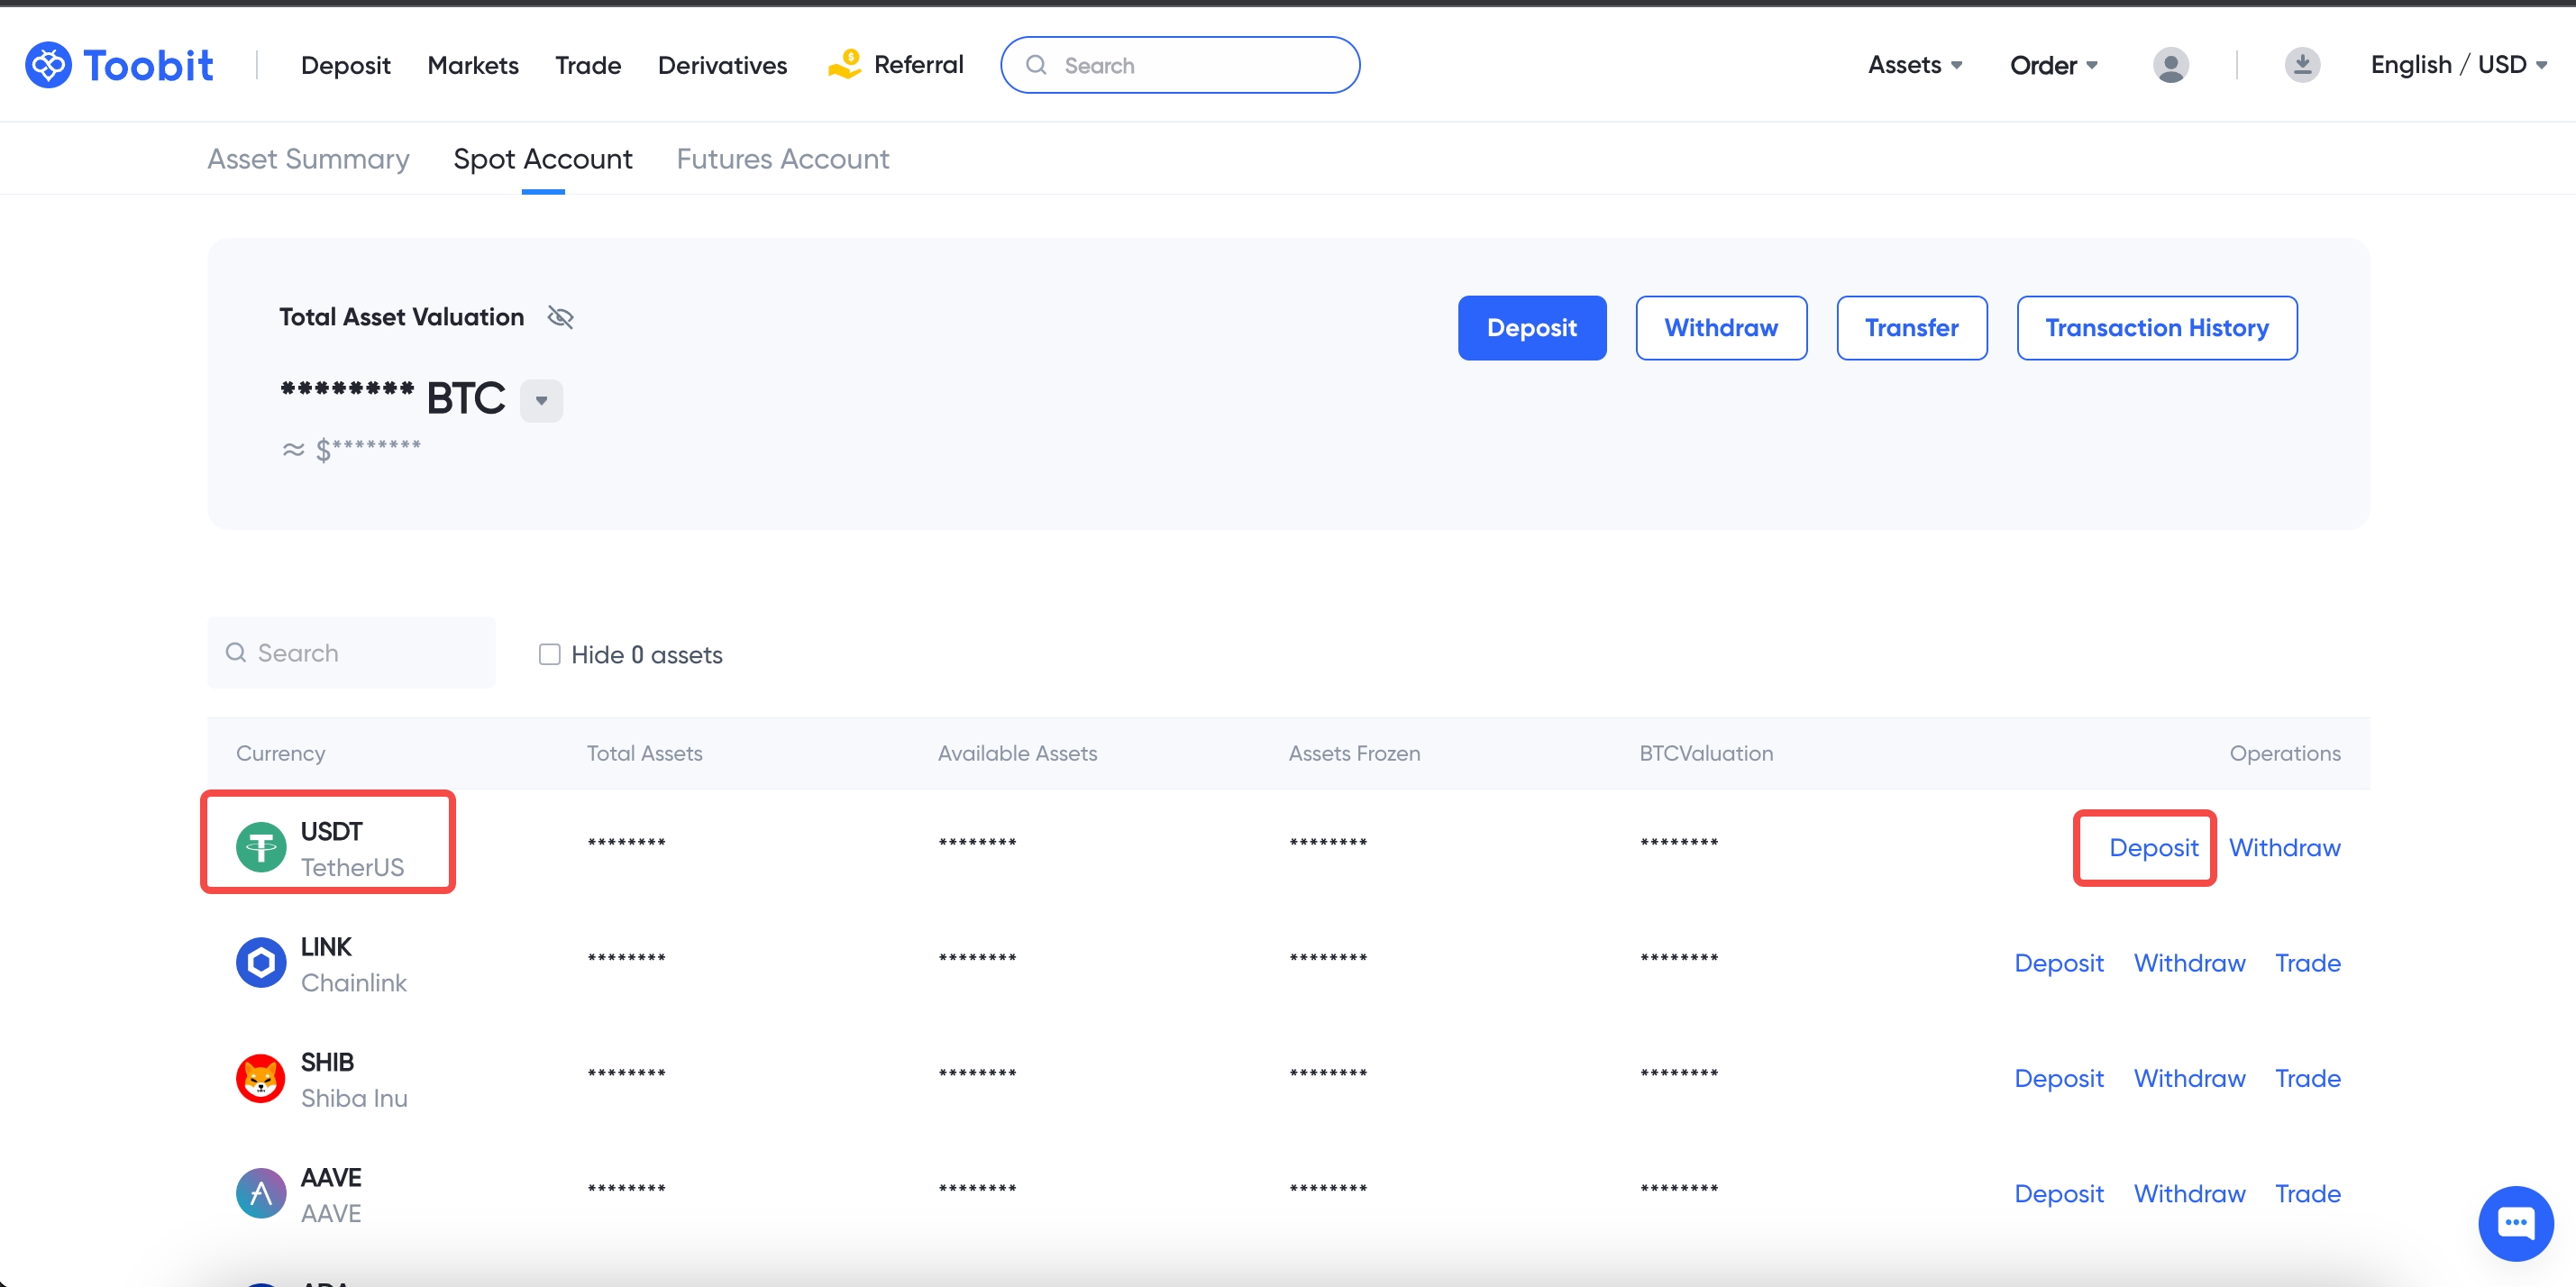Image resolution: width=2576 pixels, height=1287 pixels.
Task: Click the app download icon
Action: coord(2301,65)
